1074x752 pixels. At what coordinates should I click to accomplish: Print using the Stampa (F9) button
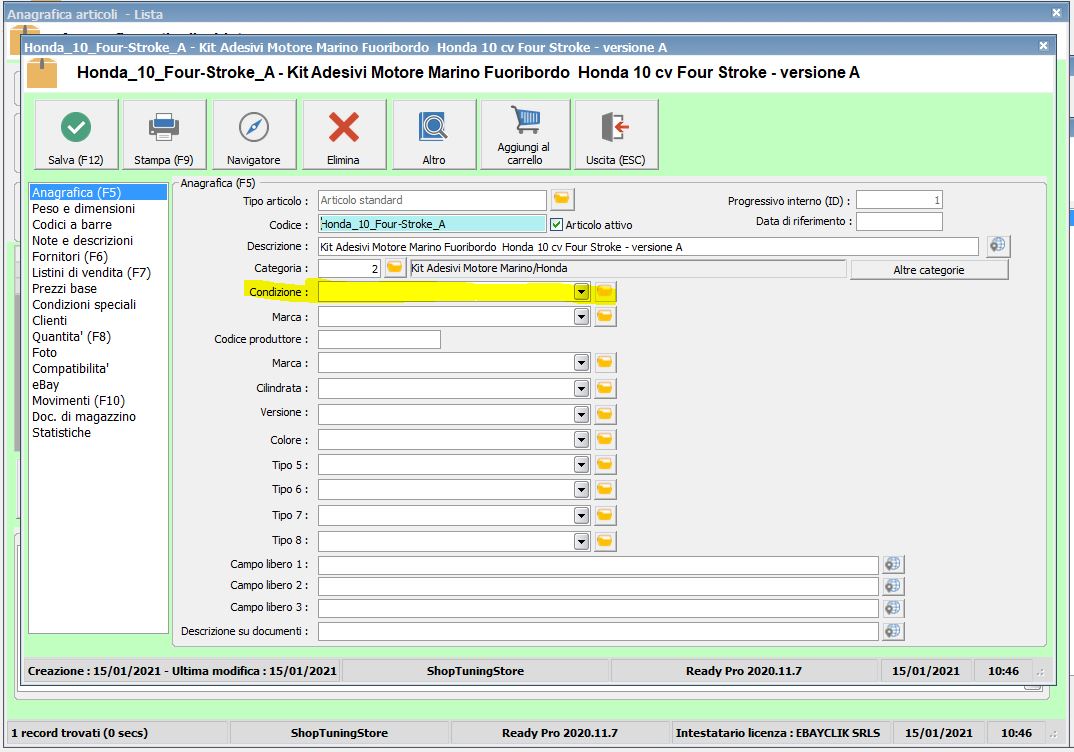164,134
